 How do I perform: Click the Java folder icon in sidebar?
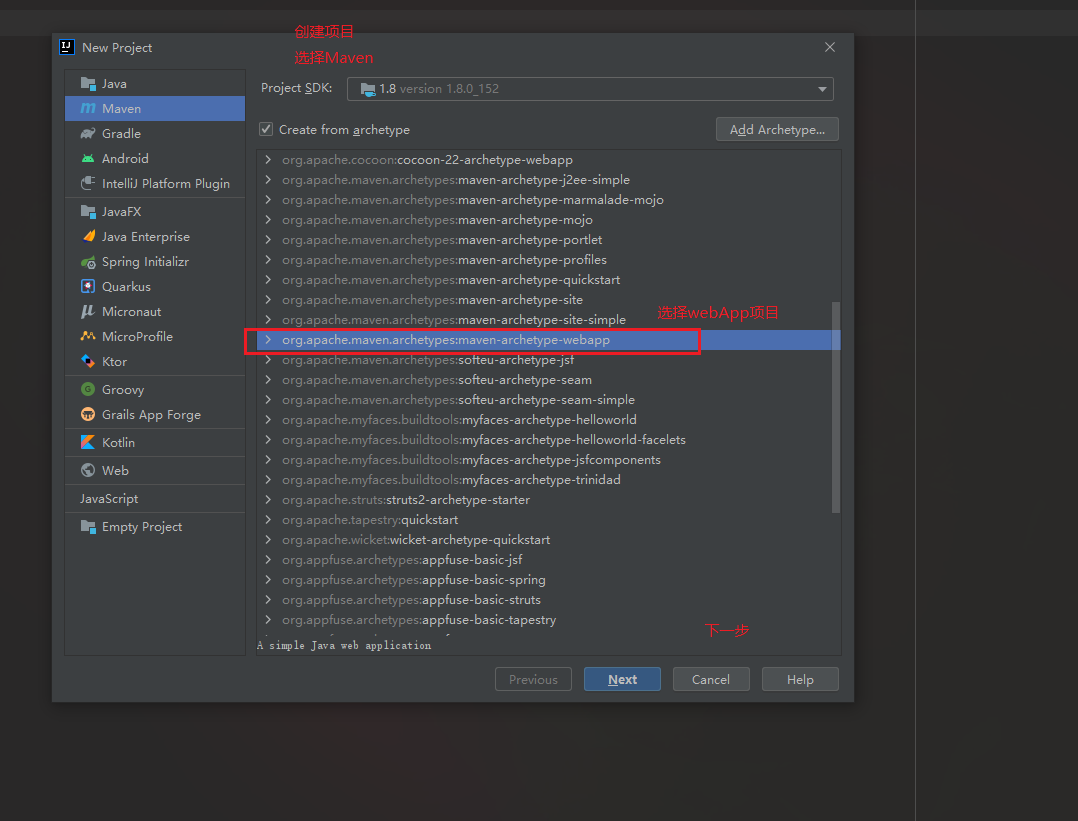88,83
